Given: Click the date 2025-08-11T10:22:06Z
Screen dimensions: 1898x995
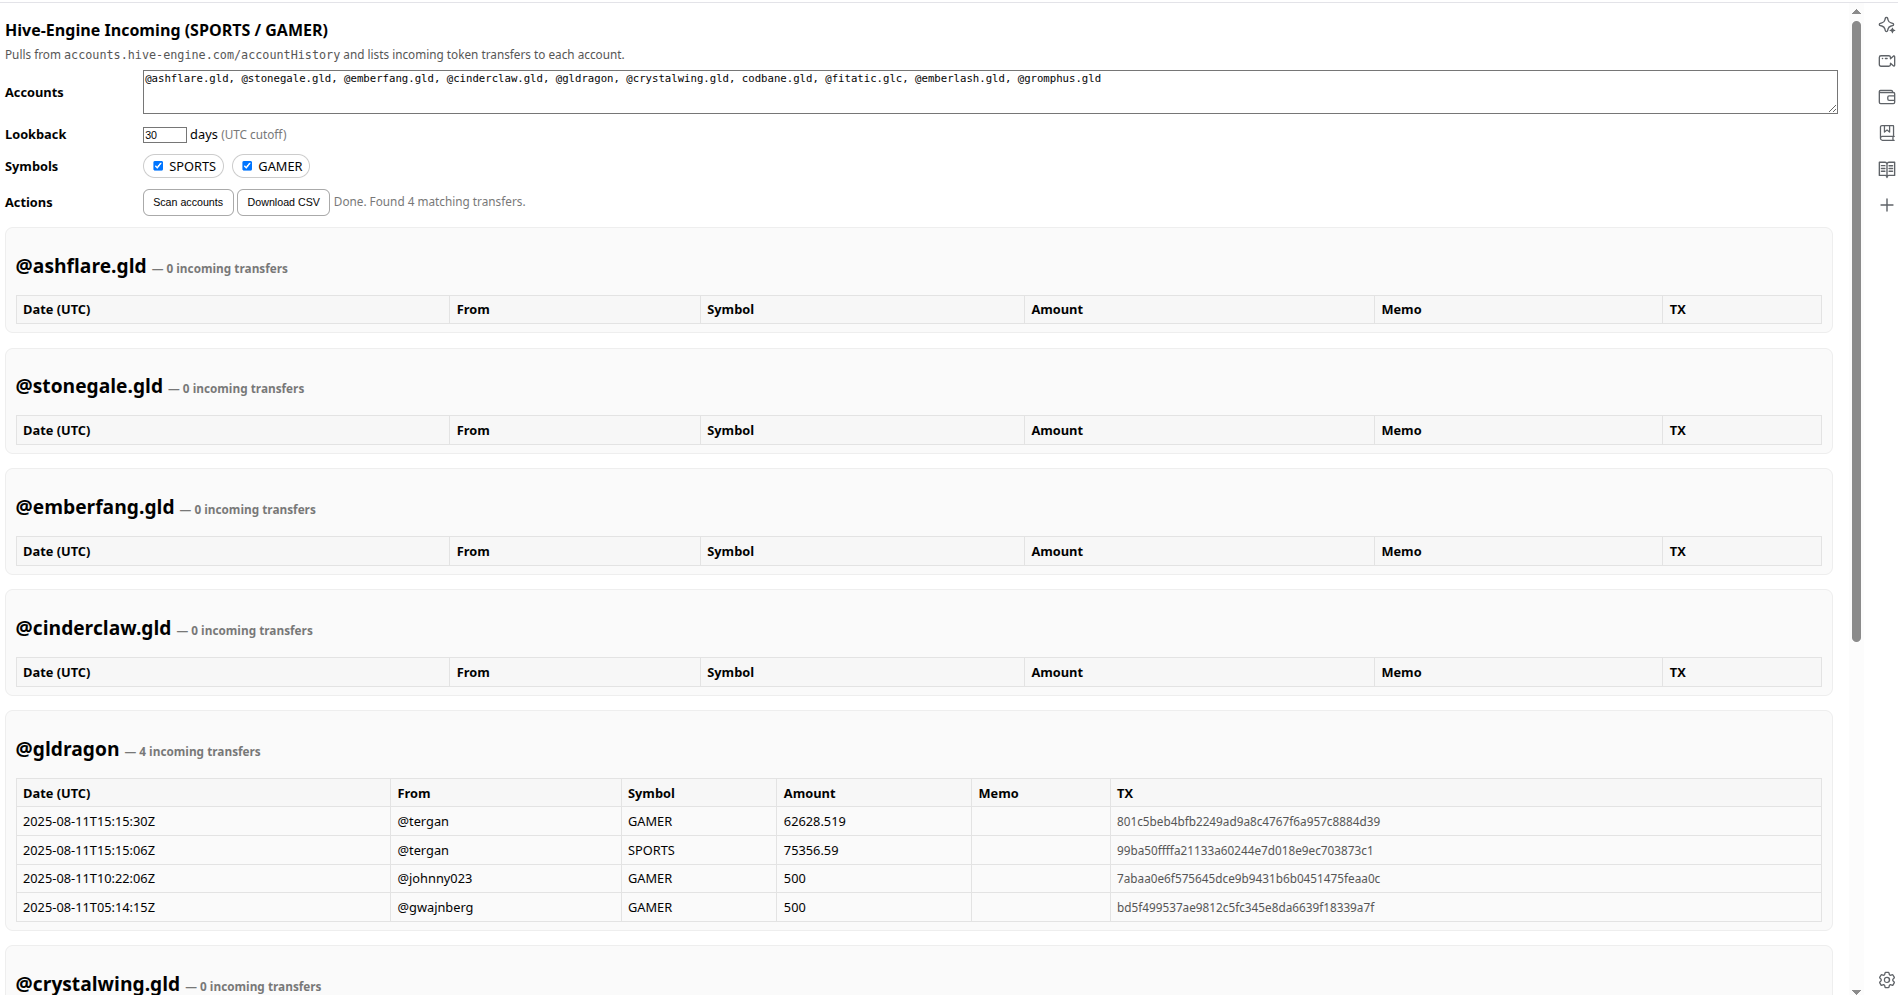Looking at the screenshot, I should point(89,879).
